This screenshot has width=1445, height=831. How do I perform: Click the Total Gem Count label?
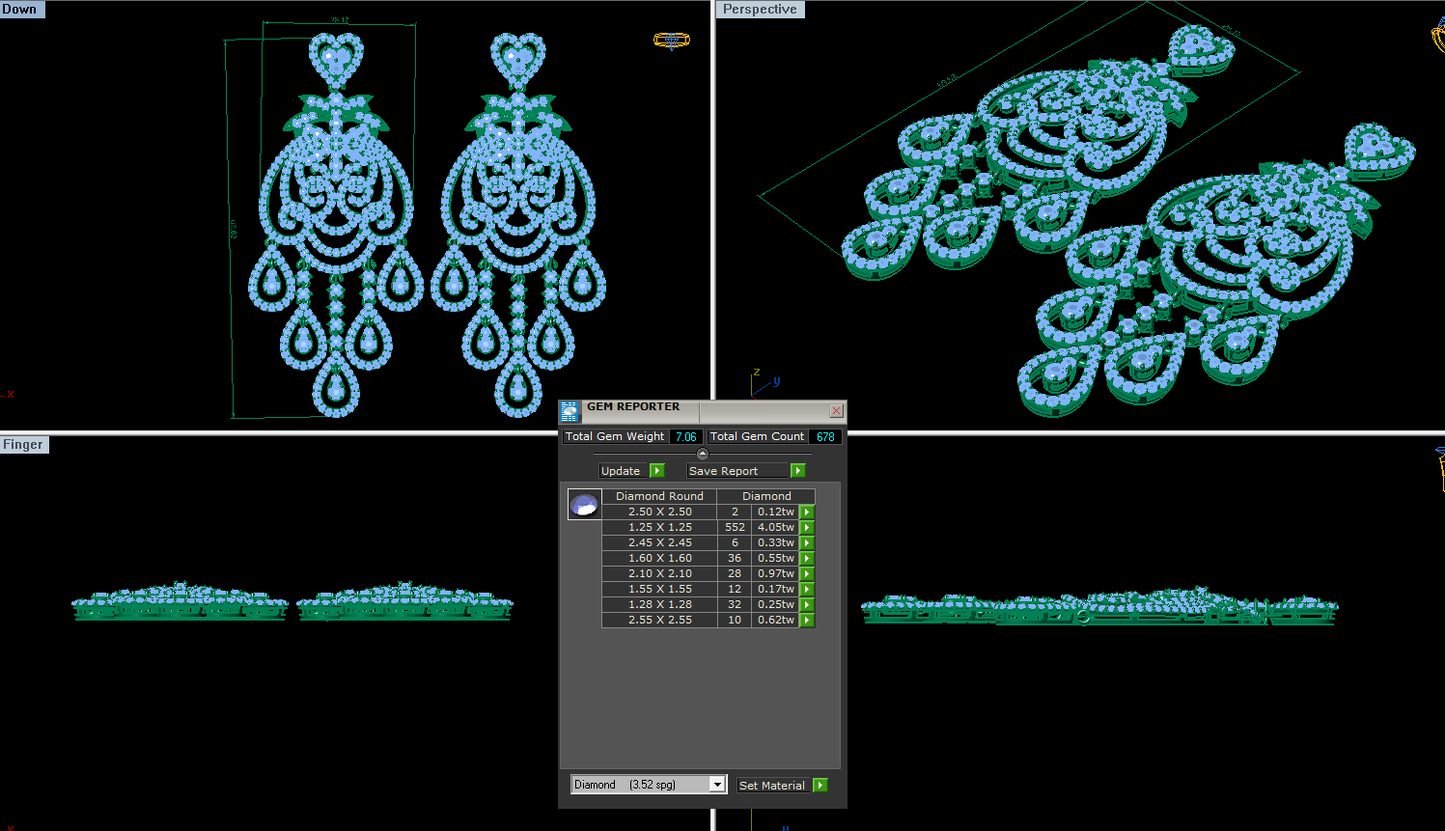[757, 437]
